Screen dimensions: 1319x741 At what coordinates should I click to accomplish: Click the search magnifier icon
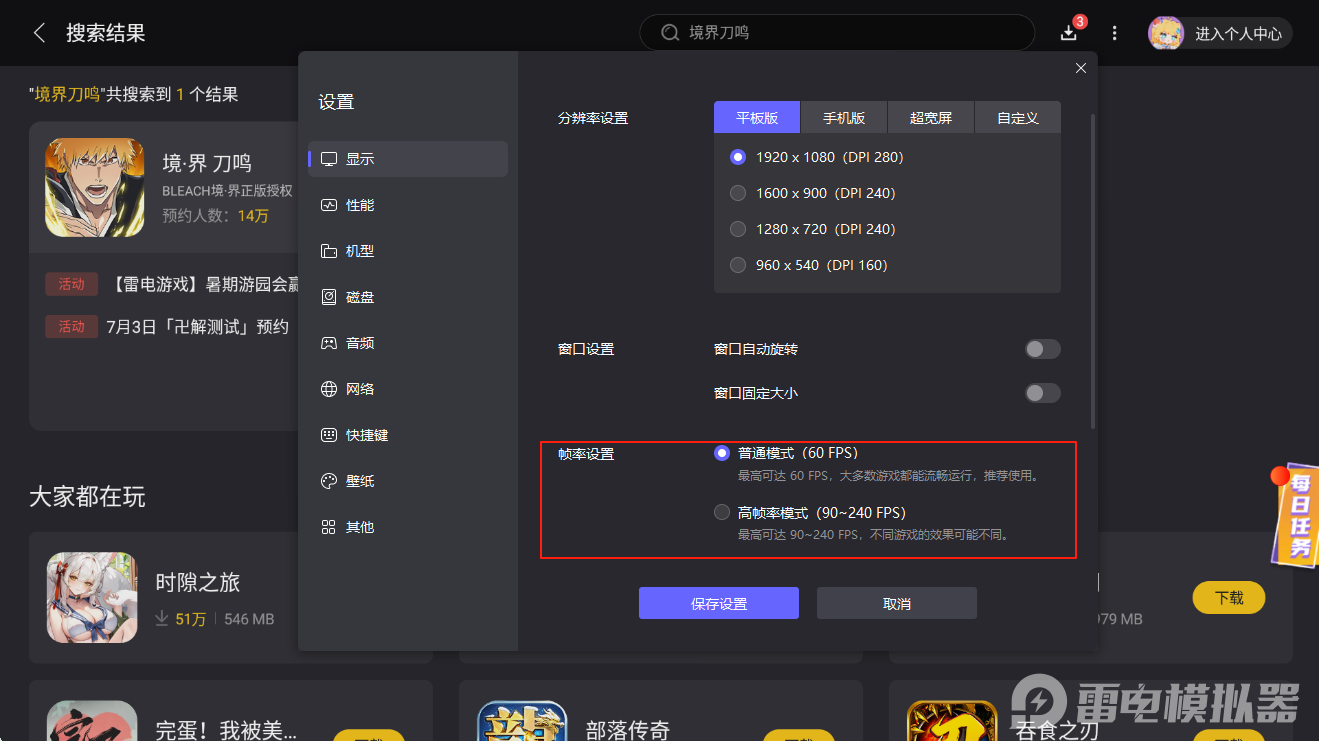coord(670,33)
